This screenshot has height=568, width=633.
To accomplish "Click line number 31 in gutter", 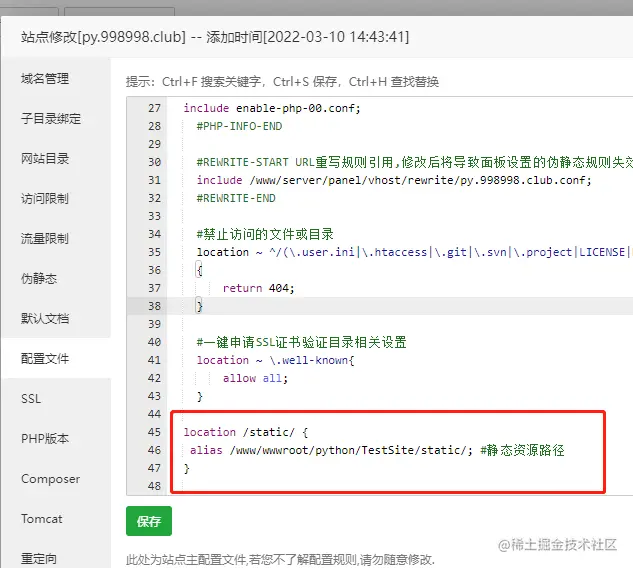I will coord(154,180).
